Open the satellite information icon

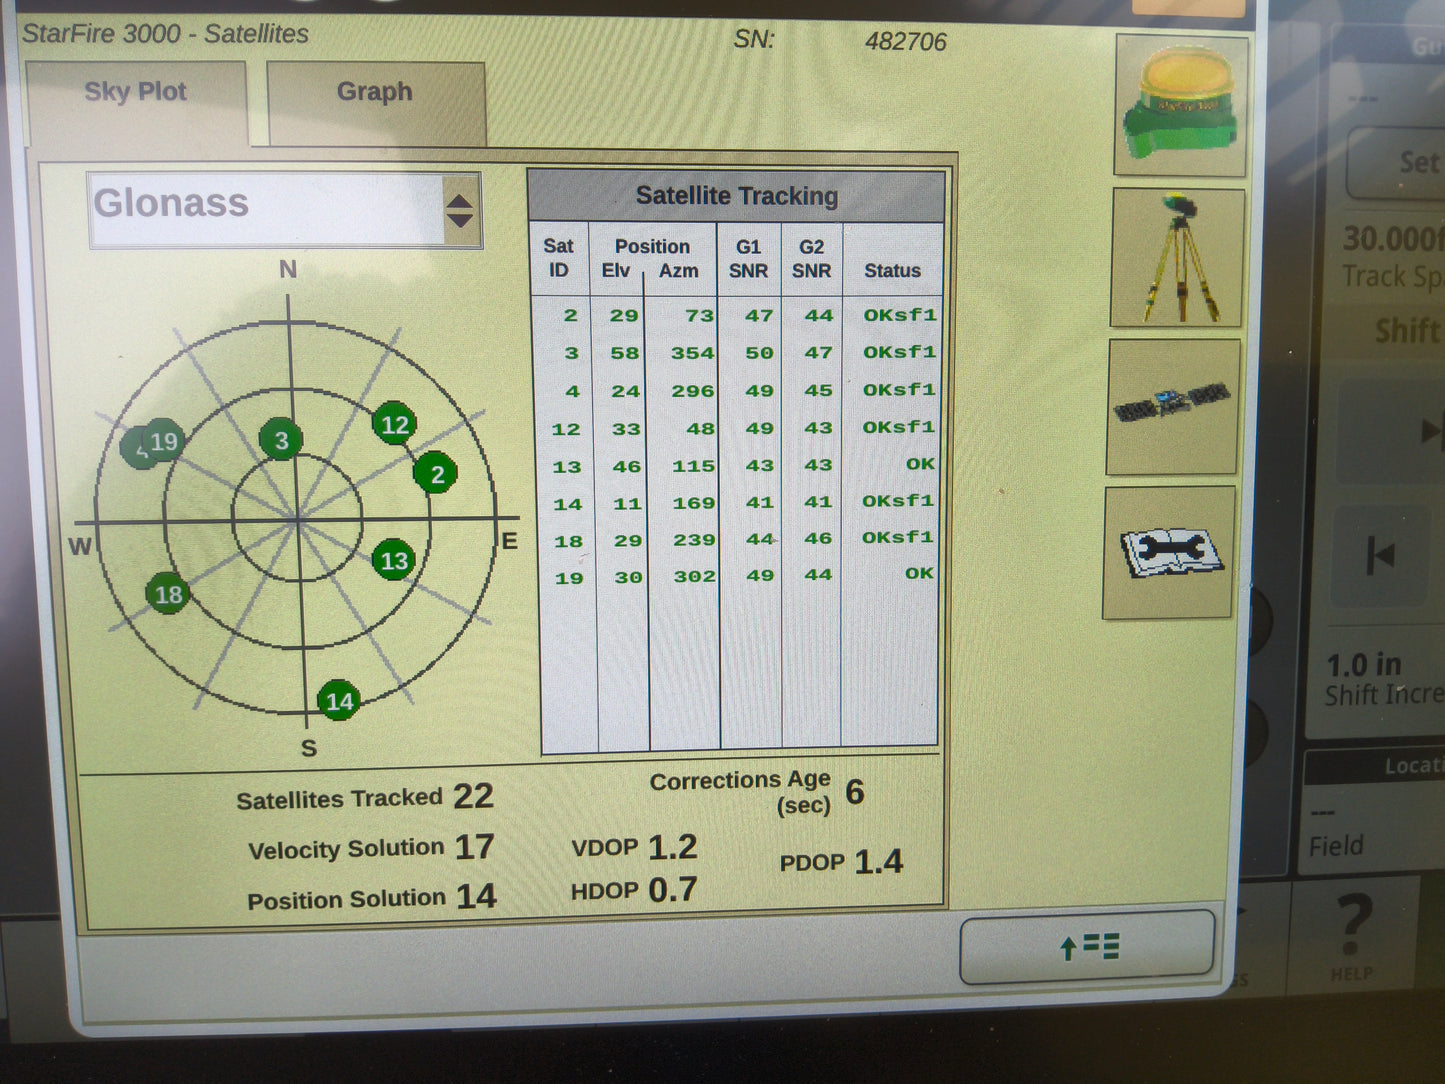point(1173,406)
